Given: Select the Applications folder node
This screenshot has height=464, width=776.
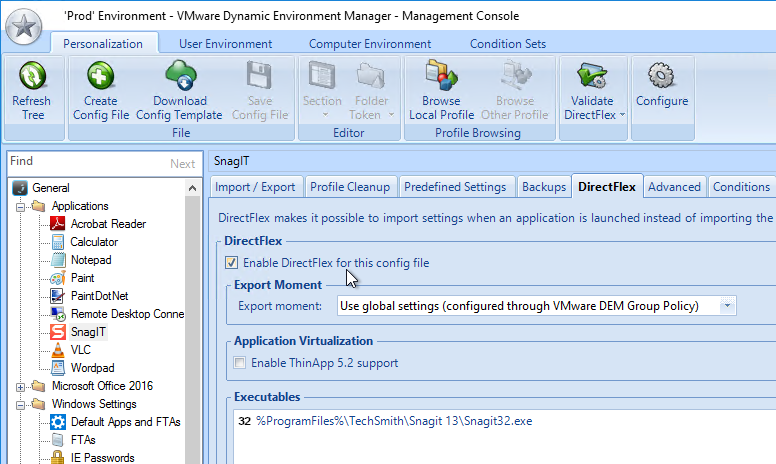Looking at the screenshot, I should (80, 206).
